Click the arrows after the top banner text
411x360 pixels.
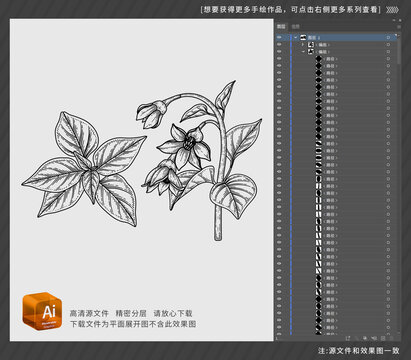coord(392,10)
